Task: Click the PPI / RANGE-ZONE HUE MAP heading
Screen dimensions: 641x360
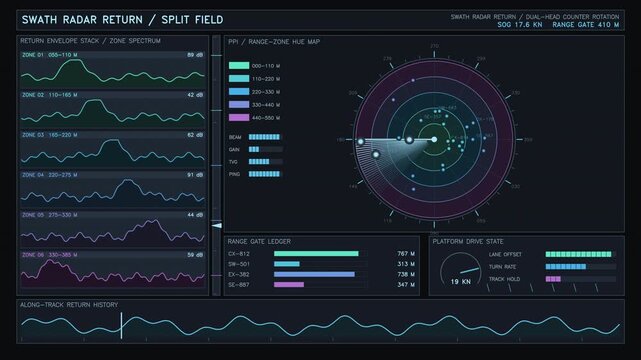Action: click(274, 42)
